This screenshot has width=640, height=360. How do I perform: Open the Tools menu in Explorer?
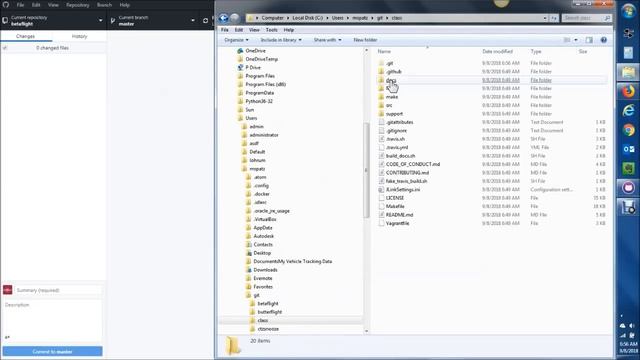click(x=271, y=30)
